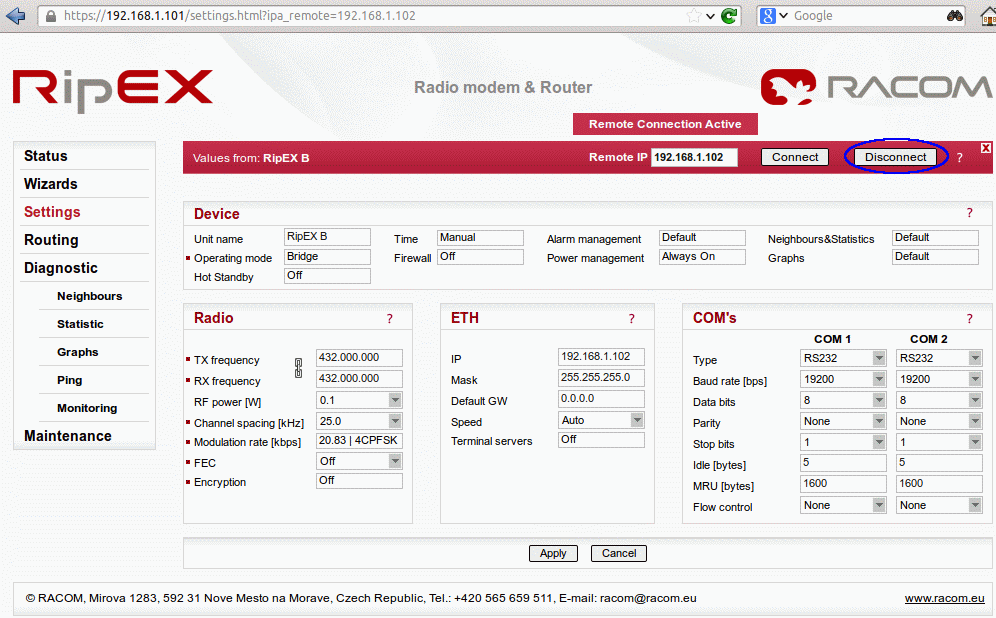Open the Radio section help question mark
The width and height of the screenshot is (996, 618).
[x=389, y=319]
